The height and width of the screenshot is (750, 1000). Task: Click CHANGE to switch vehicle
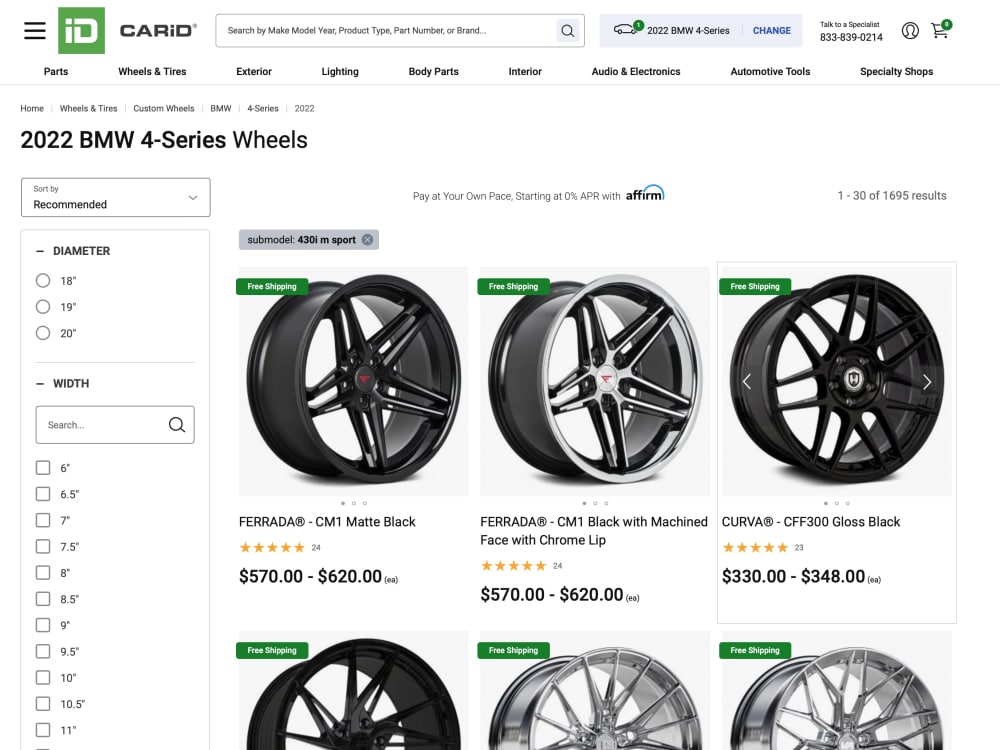(x=772, y=31)
